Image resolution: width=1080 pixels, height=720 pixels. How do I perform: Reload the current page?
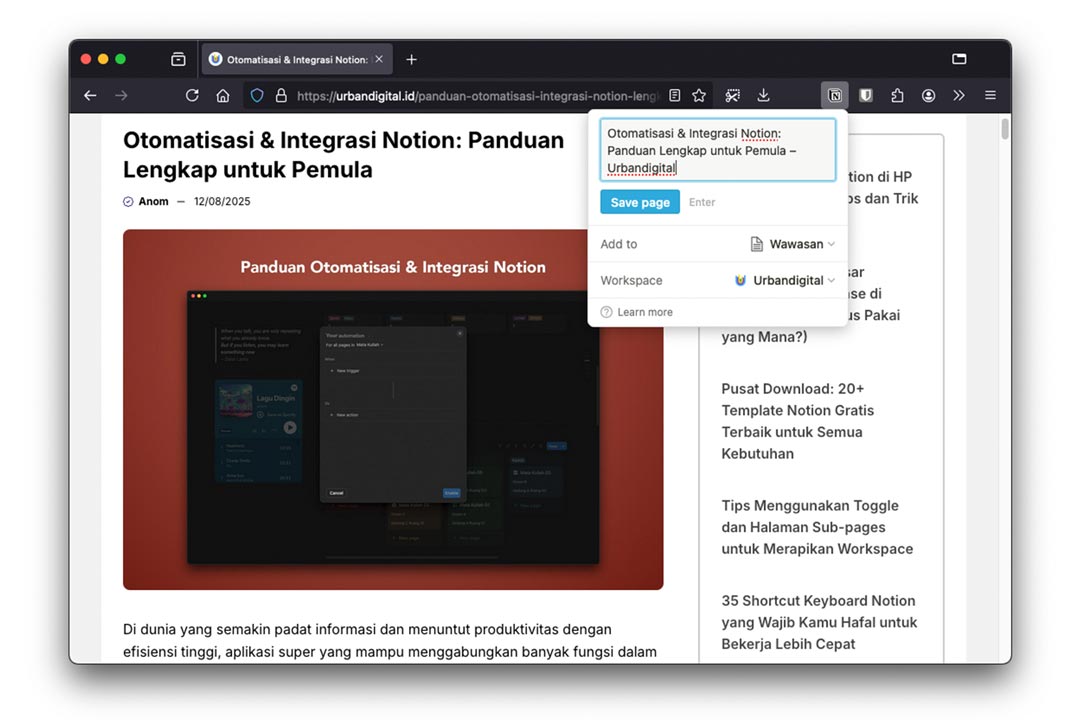point(192,96)
